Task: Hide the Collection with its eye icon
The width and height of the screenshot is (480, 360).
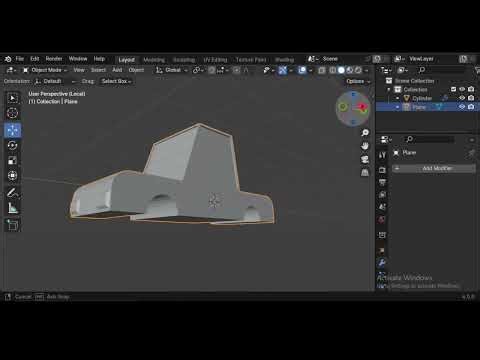Action: pyautogui.click(x=462, y=89)
